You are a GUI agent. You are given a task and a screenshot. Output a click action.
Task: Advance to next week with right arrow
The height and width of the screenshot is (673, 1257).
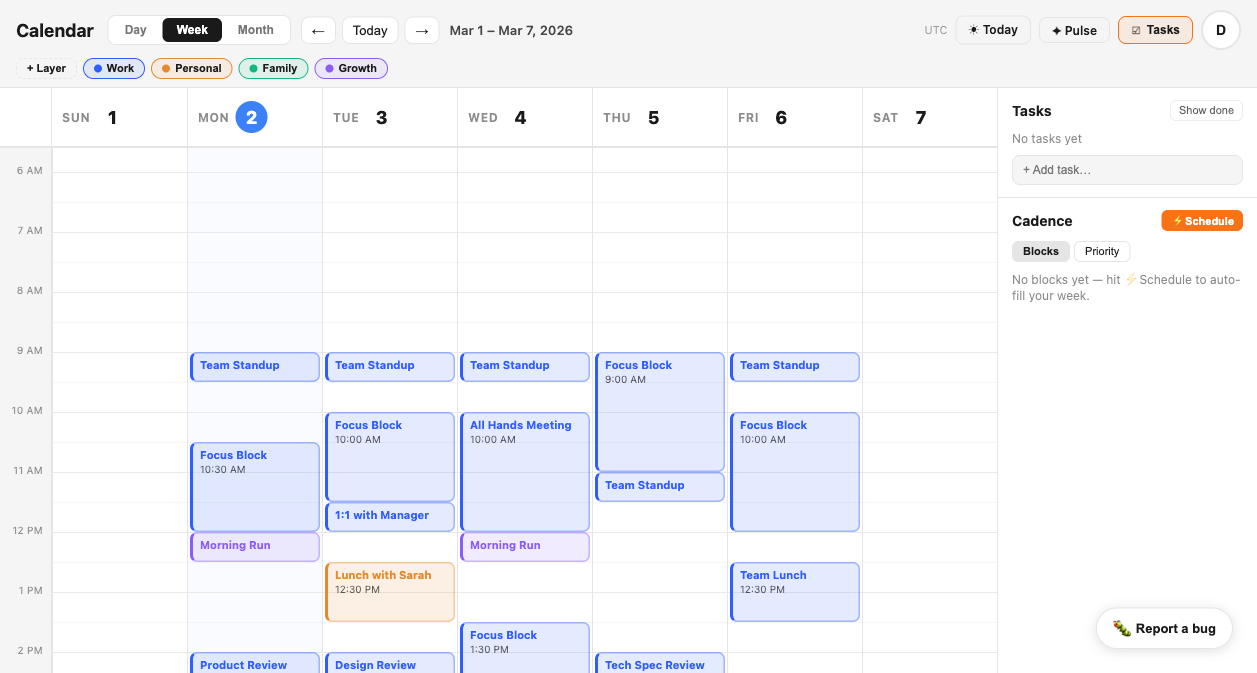[422, 30]
